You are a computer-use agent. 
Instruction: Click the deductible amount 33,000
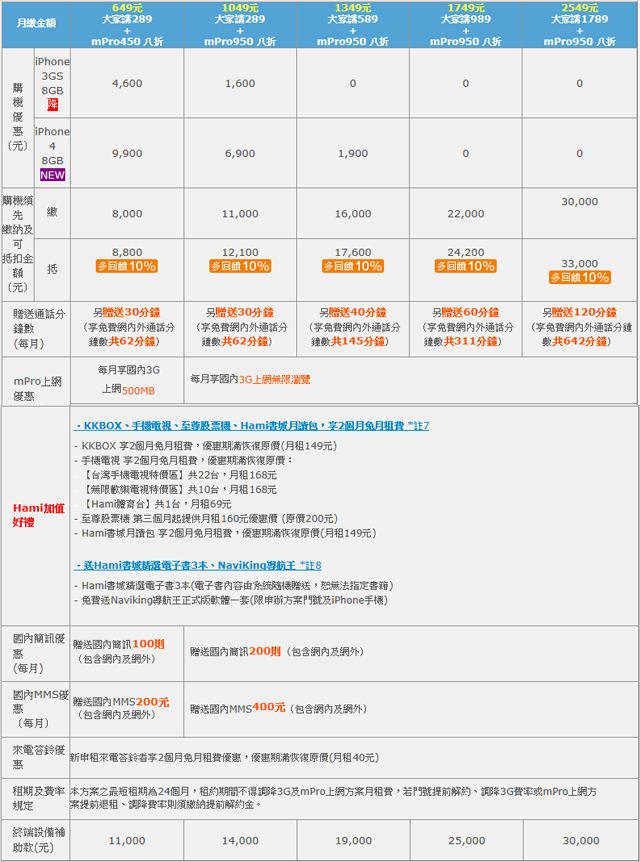coord(580,264)
